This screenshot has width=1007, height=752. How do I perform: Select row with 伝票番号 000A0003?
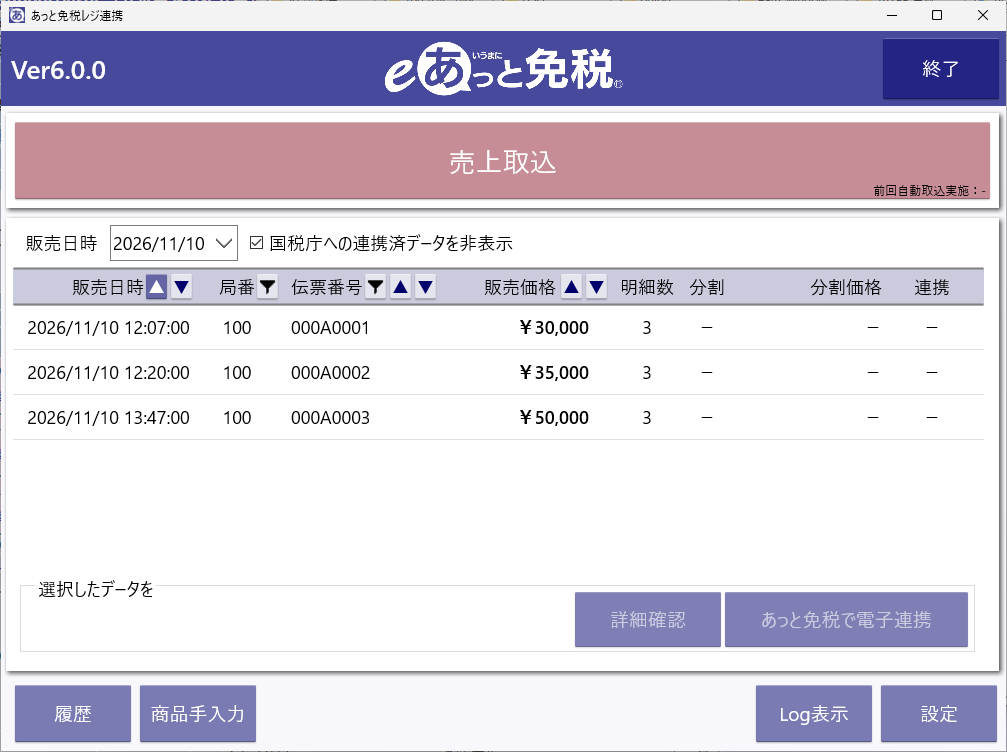pos(498,417)
